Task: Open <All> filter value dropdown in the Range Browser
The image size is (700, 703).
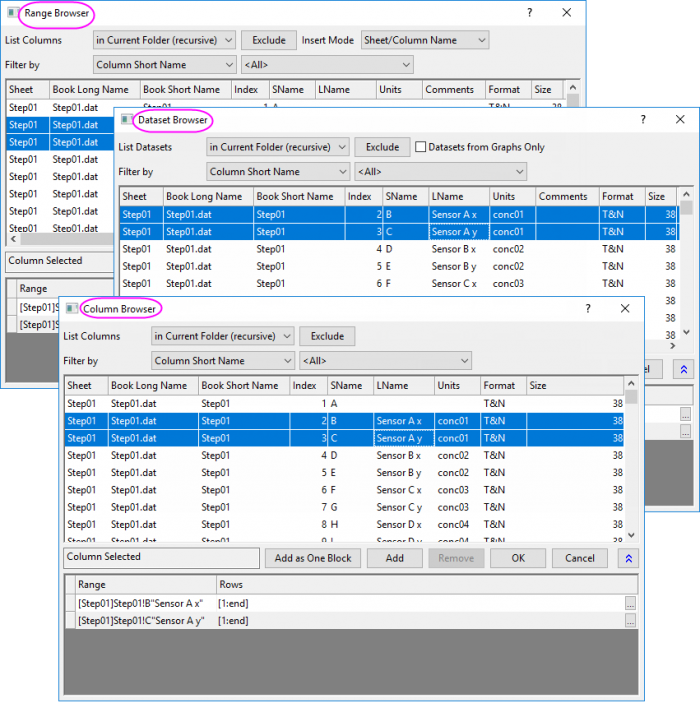Action: tap(327, 65)
